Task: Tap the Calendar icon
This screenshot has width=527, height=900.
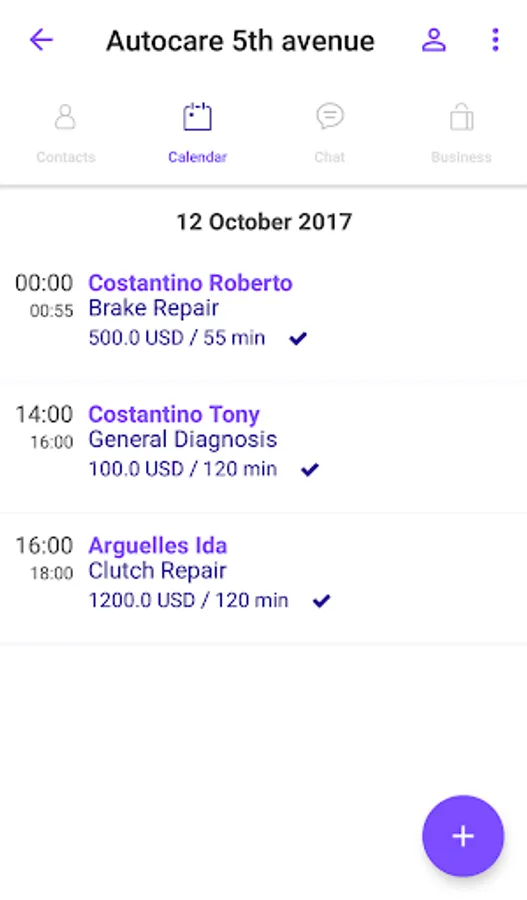Action: click(197, 117)
